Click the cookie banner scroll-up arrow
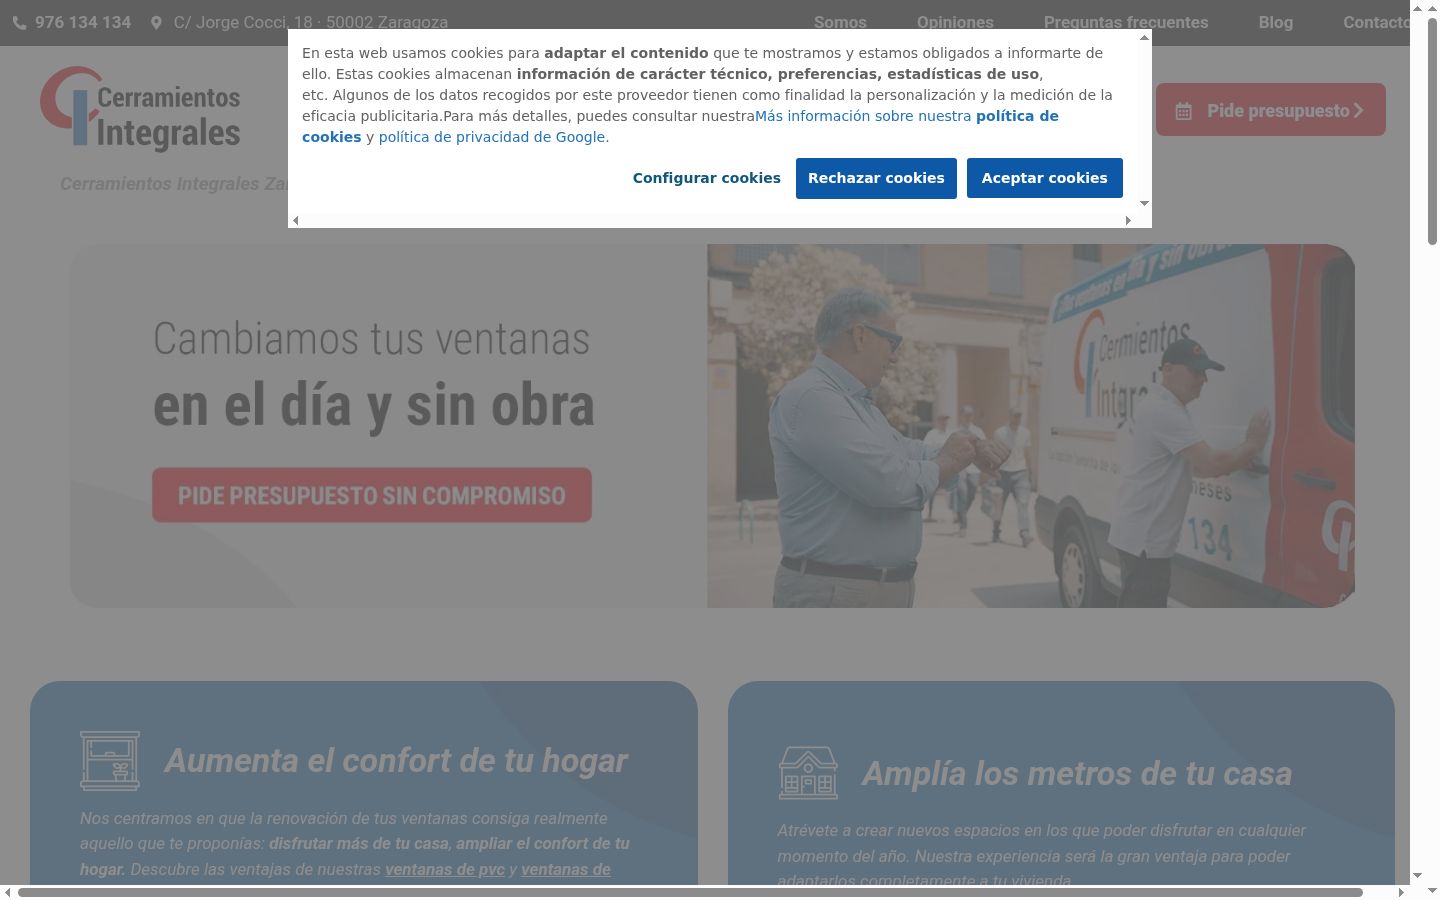 click(x=1144, y=37)
